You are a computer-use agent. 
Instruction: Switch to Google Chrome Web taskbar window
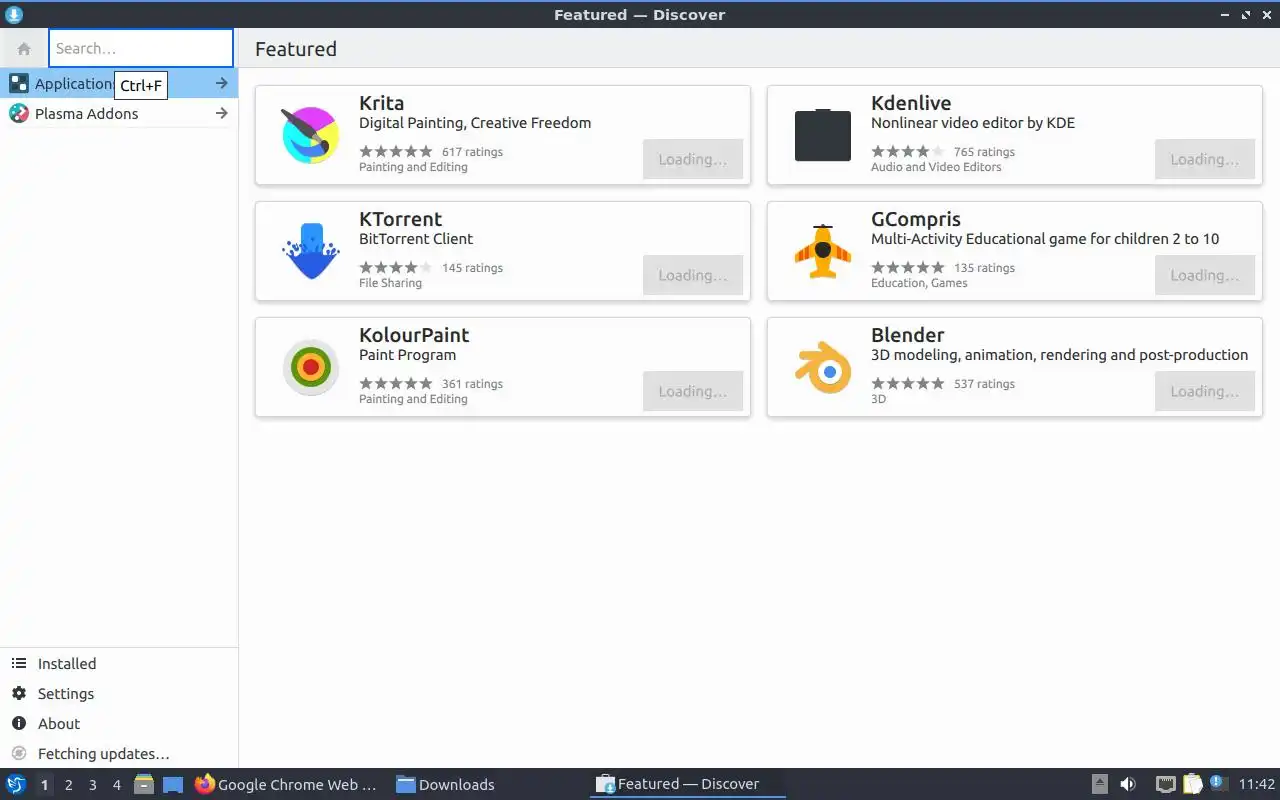286,784
